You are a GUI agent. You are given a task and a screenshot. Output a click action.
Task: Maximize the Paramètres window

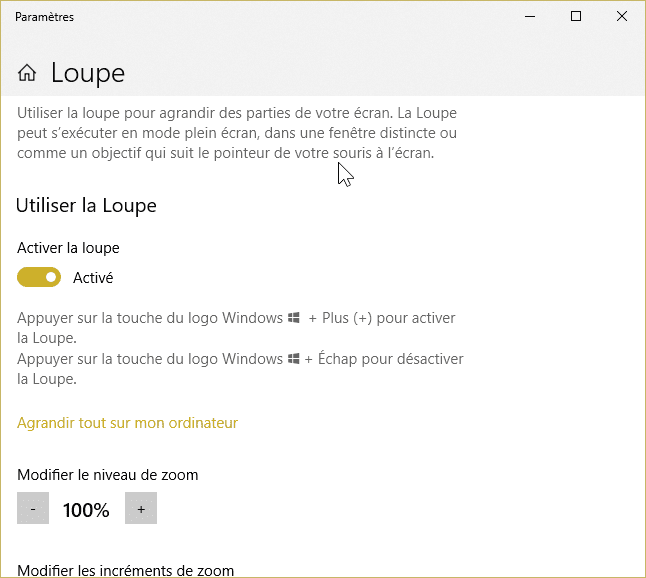[576, 16]
